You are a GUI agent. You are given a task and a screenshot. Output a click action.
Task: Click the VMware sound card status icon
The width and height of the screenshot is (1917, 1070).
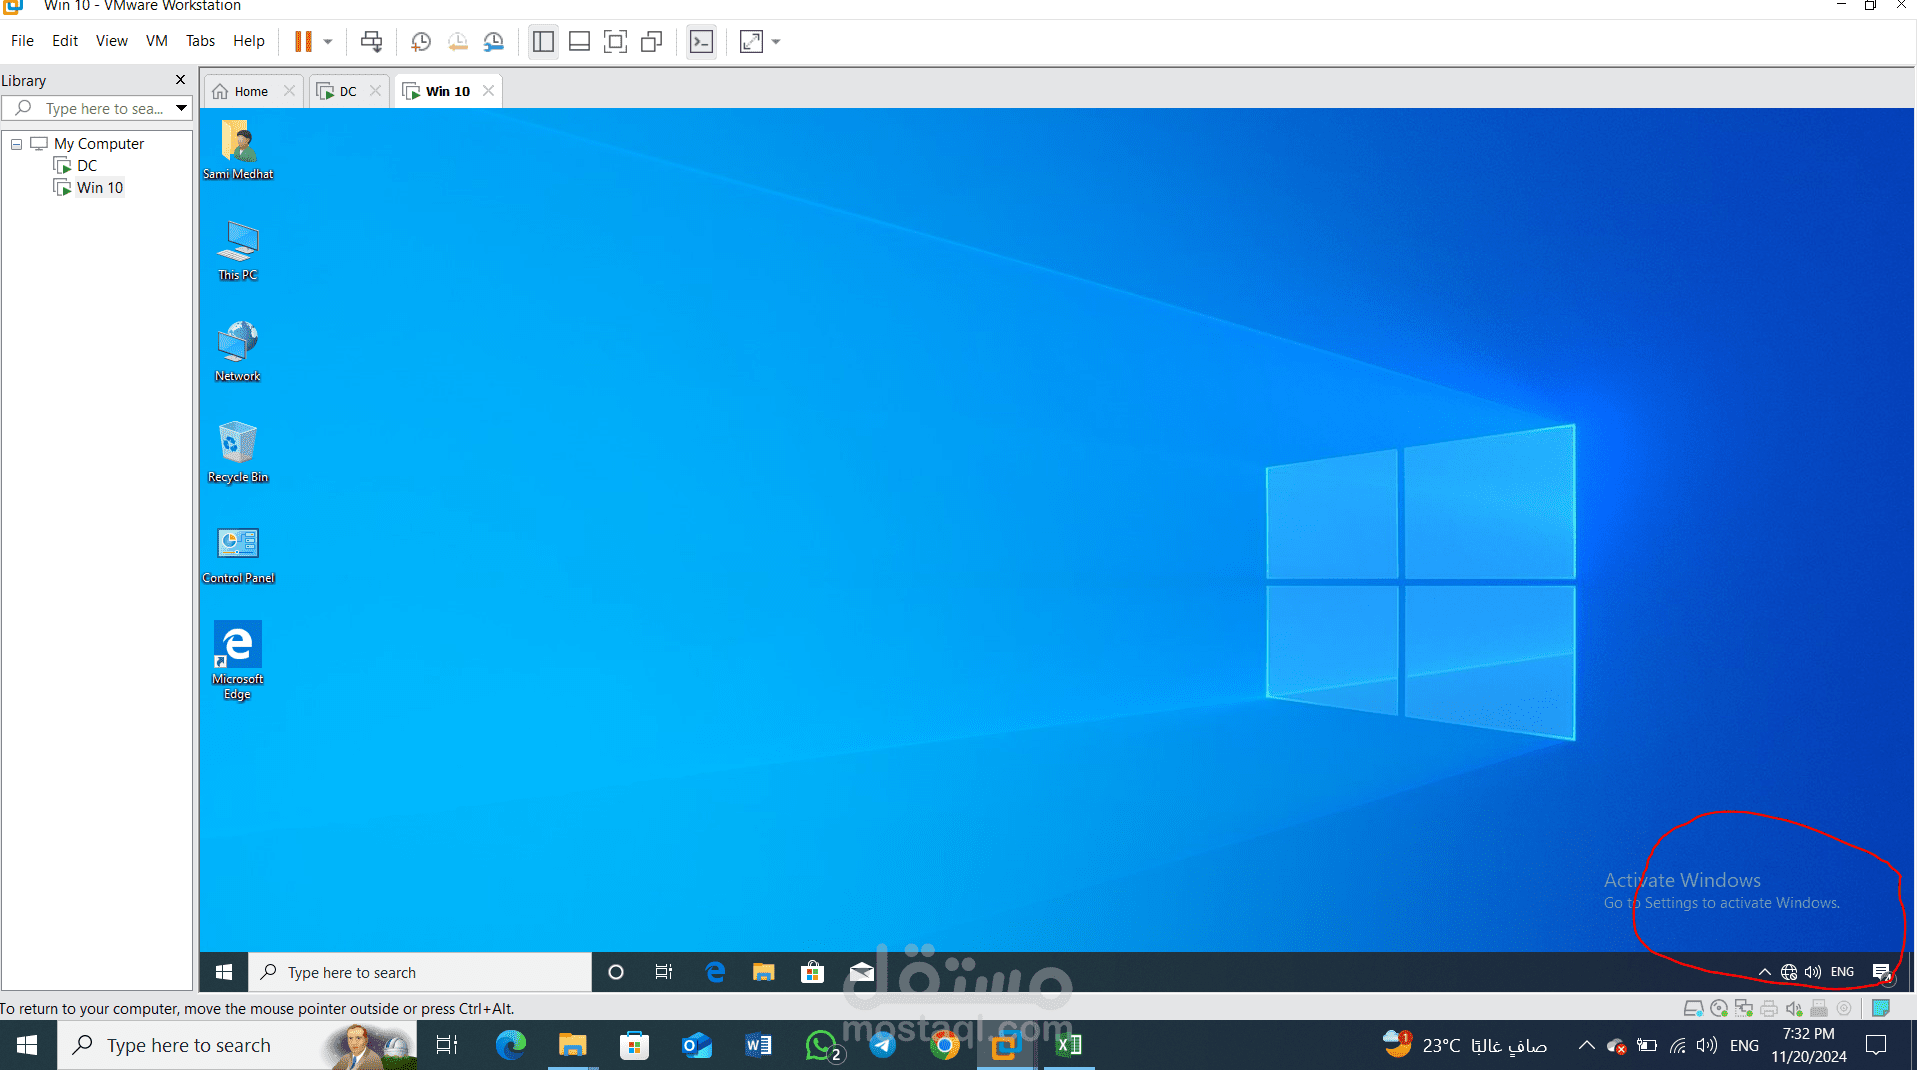click(x=1794, y=1008)
